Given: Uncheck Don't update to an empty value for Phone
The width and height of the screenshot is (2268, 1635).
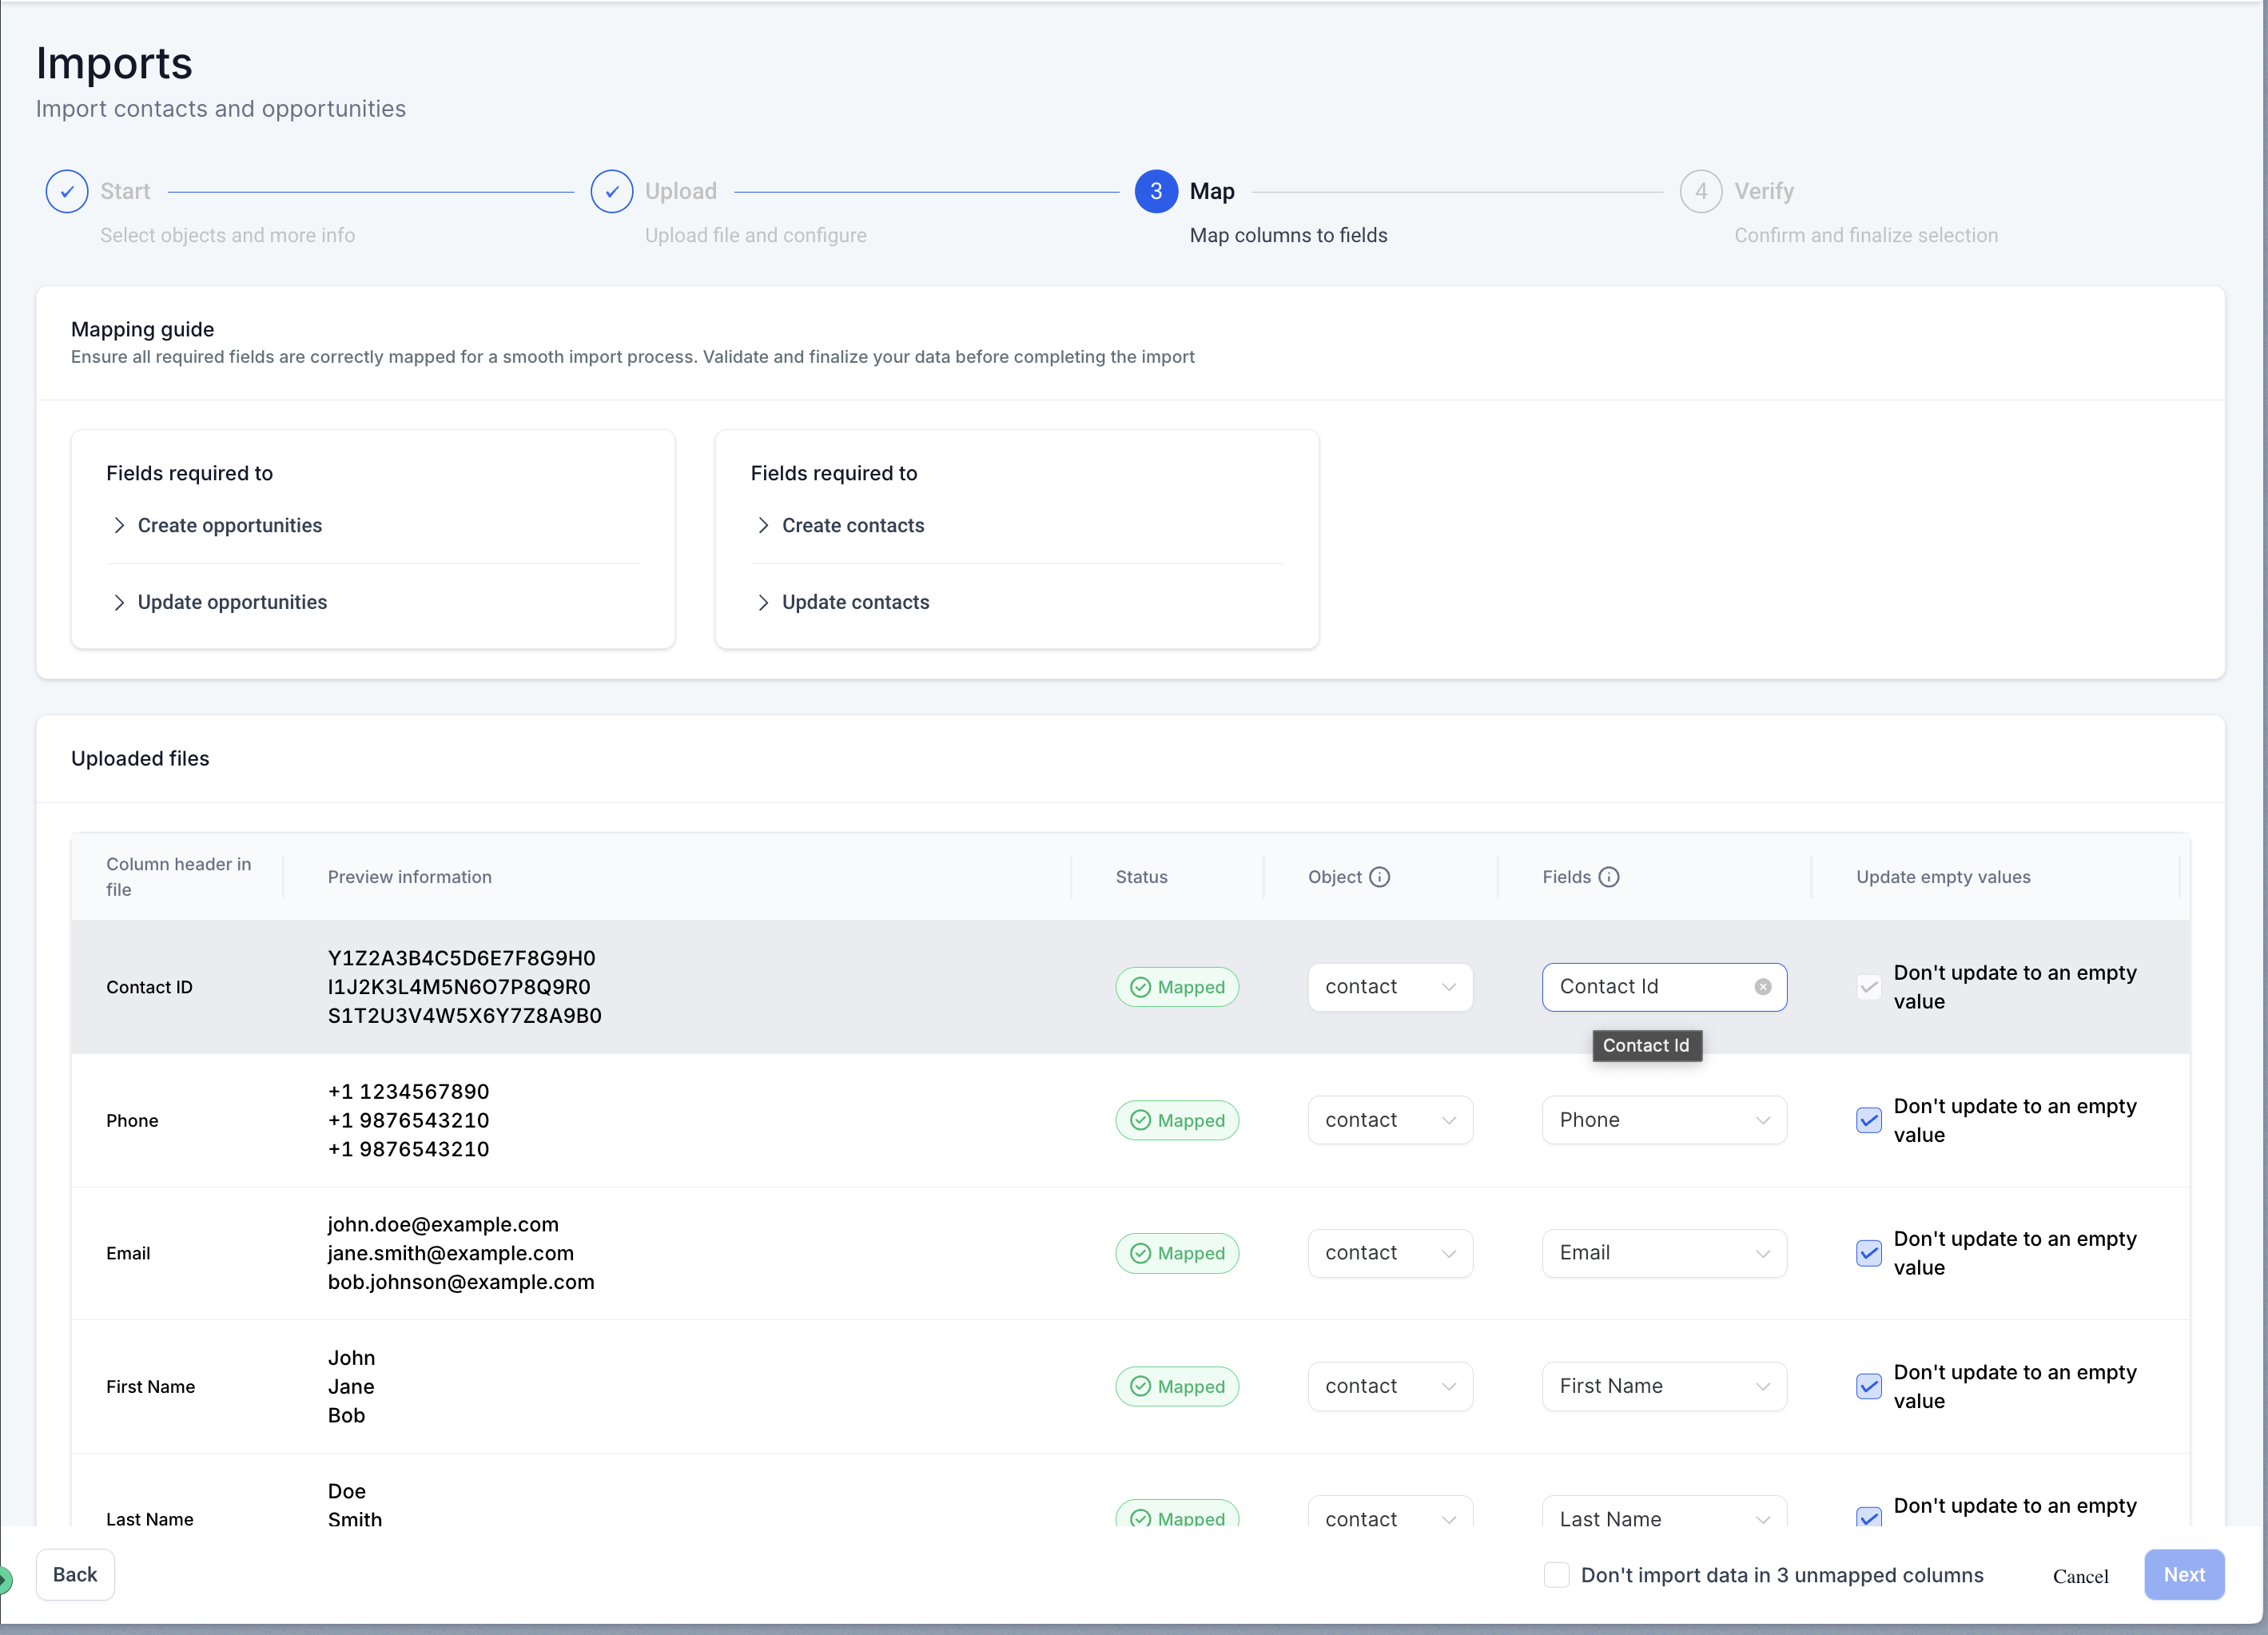Looking at the screenshot, I should 1868,1120.
